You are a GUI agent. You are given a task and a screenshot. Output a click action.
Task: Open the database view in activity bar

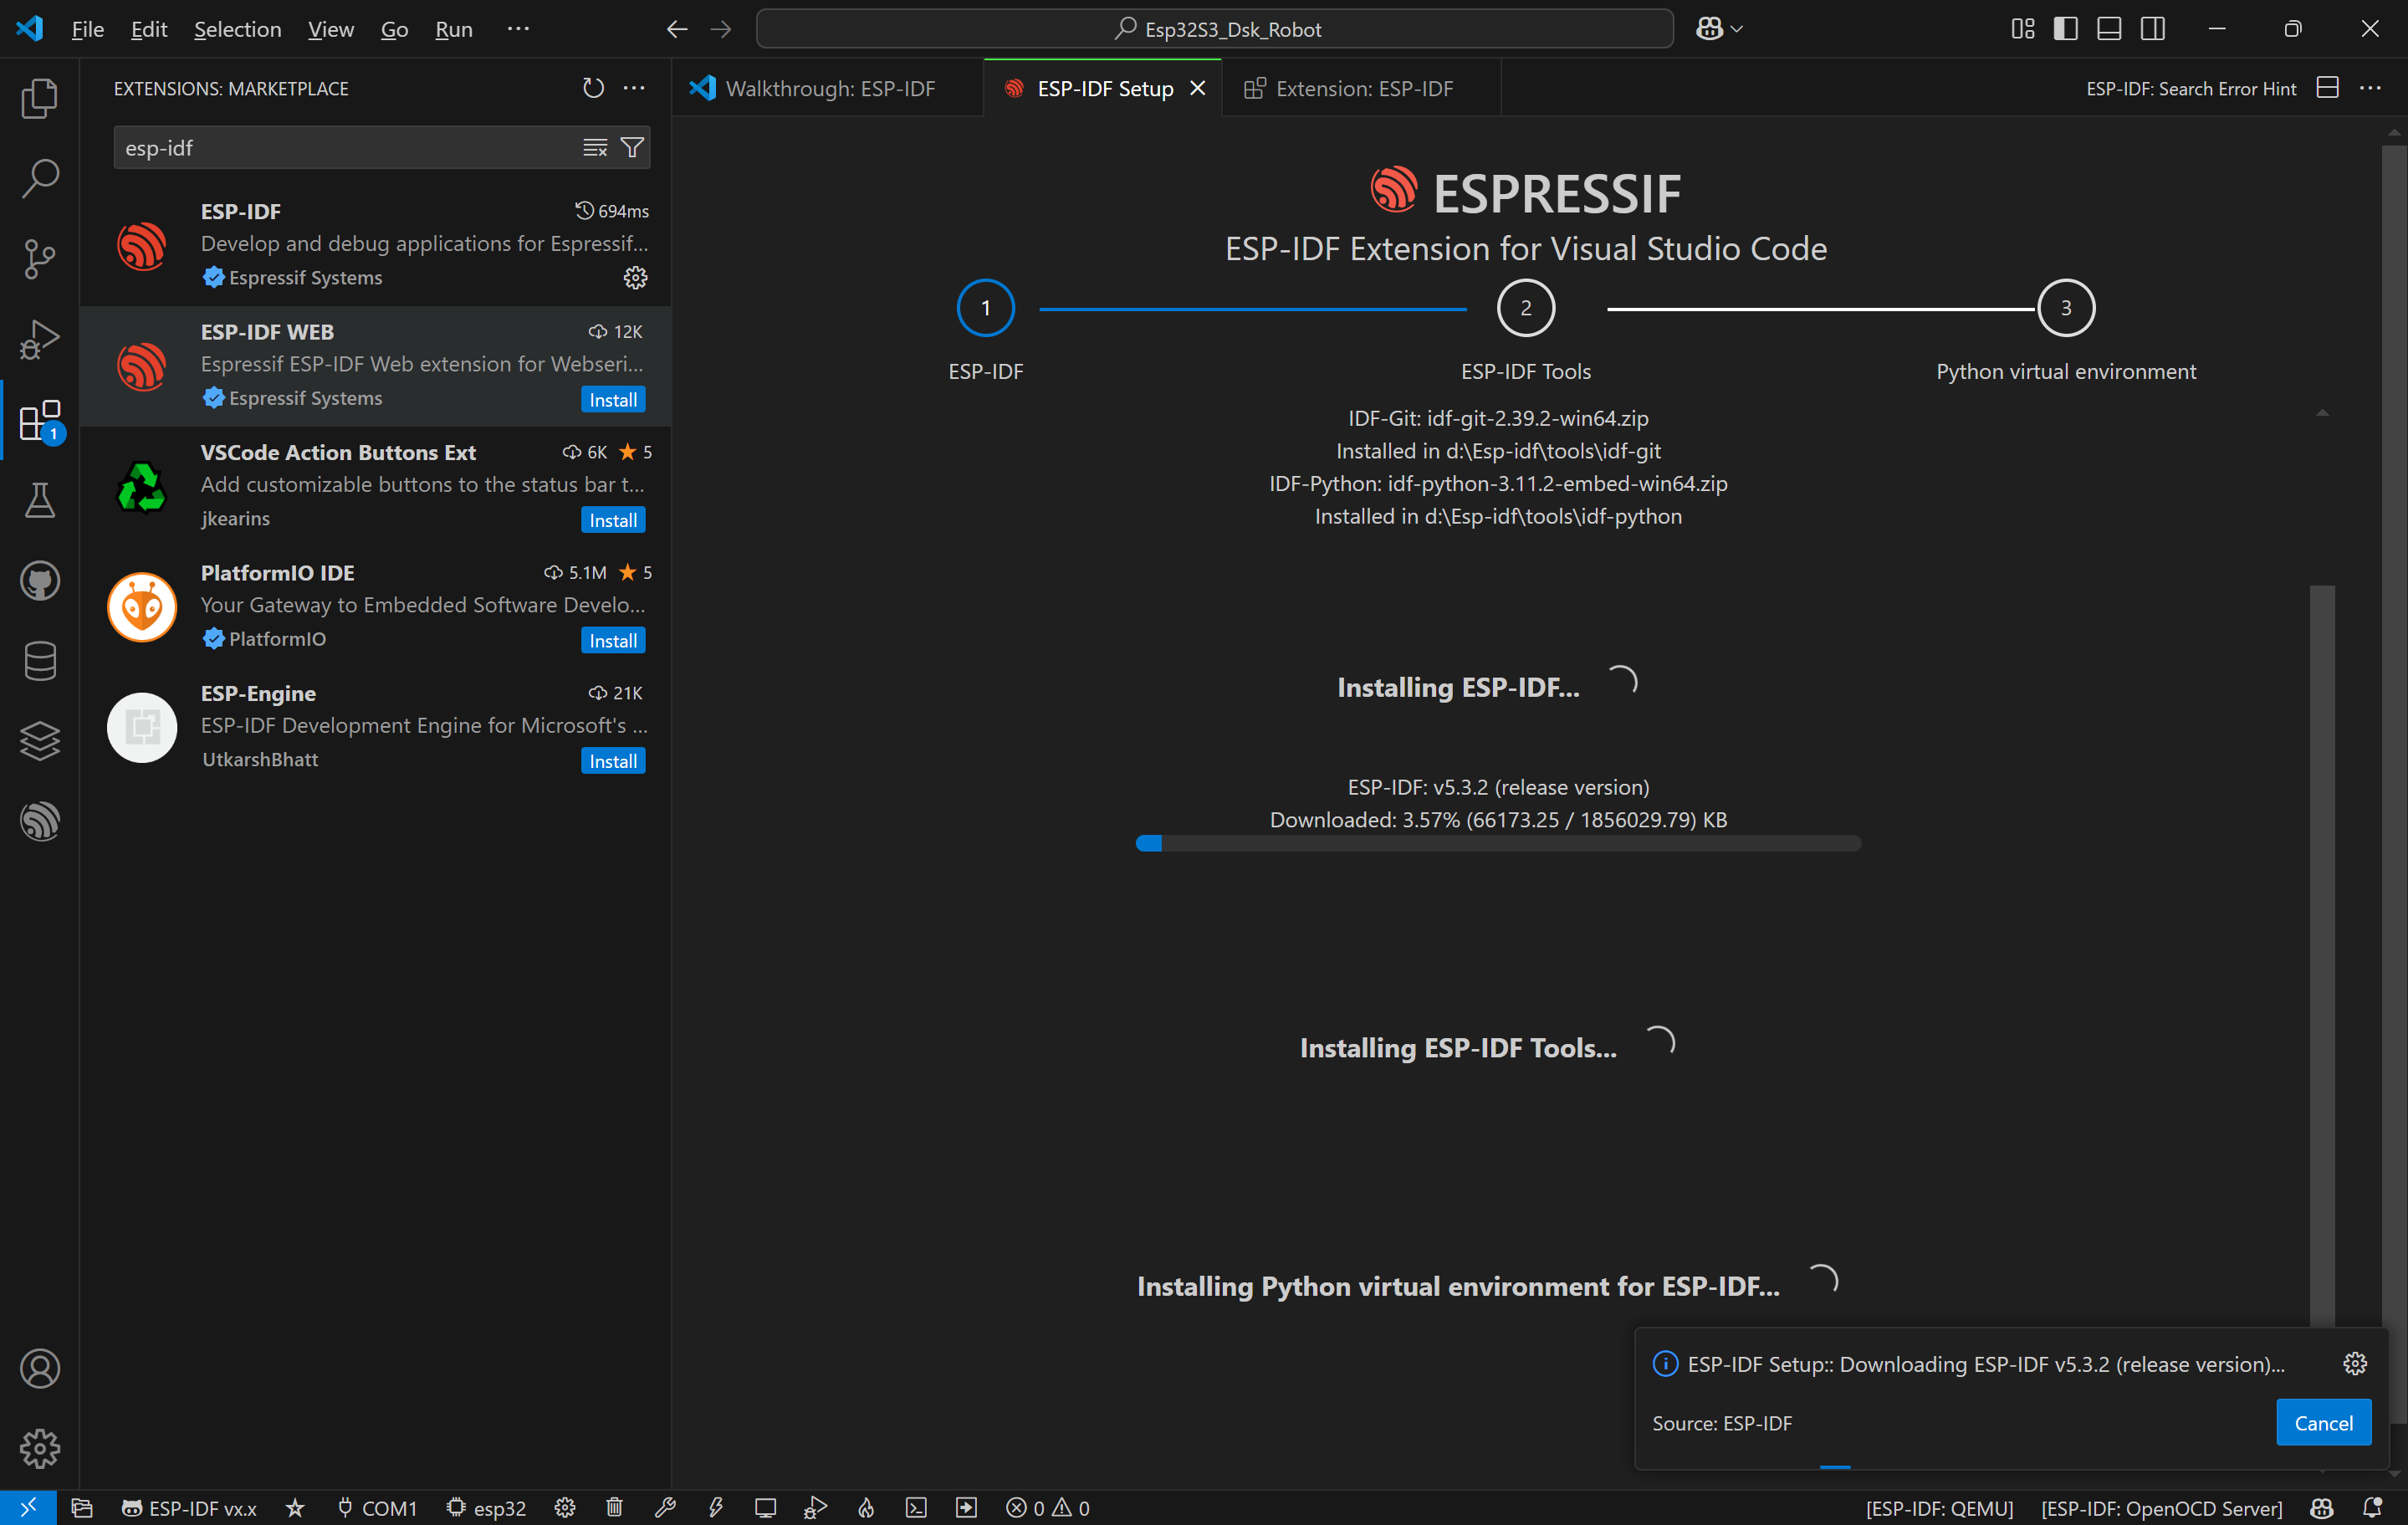(x=39, y=661)
